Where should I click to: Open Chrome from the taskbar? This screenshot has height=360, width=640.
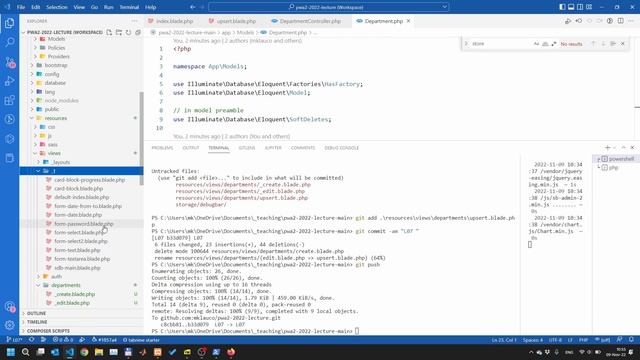click(84, 352)
